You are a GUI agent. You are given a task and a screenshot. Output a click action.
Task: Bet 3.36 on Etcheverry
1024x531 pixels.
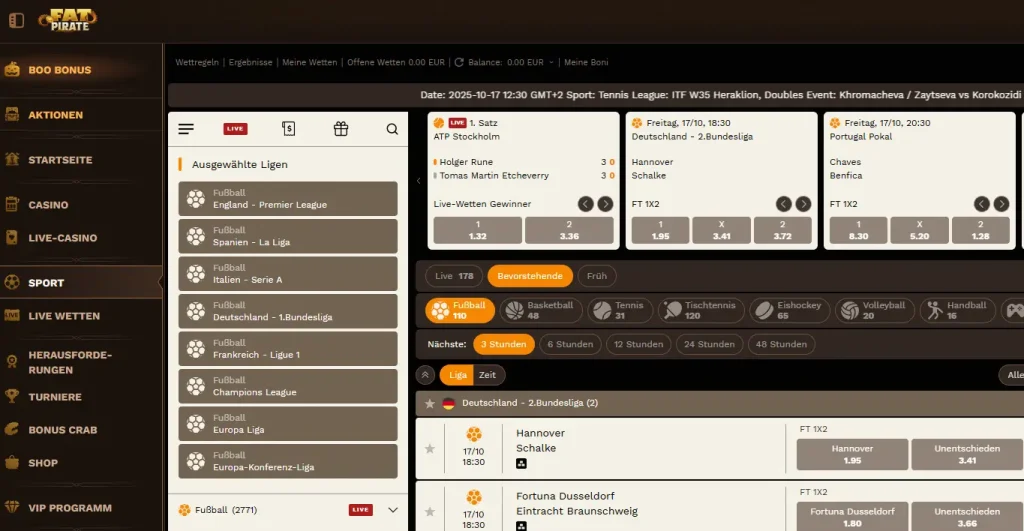[x=569, y=230]
